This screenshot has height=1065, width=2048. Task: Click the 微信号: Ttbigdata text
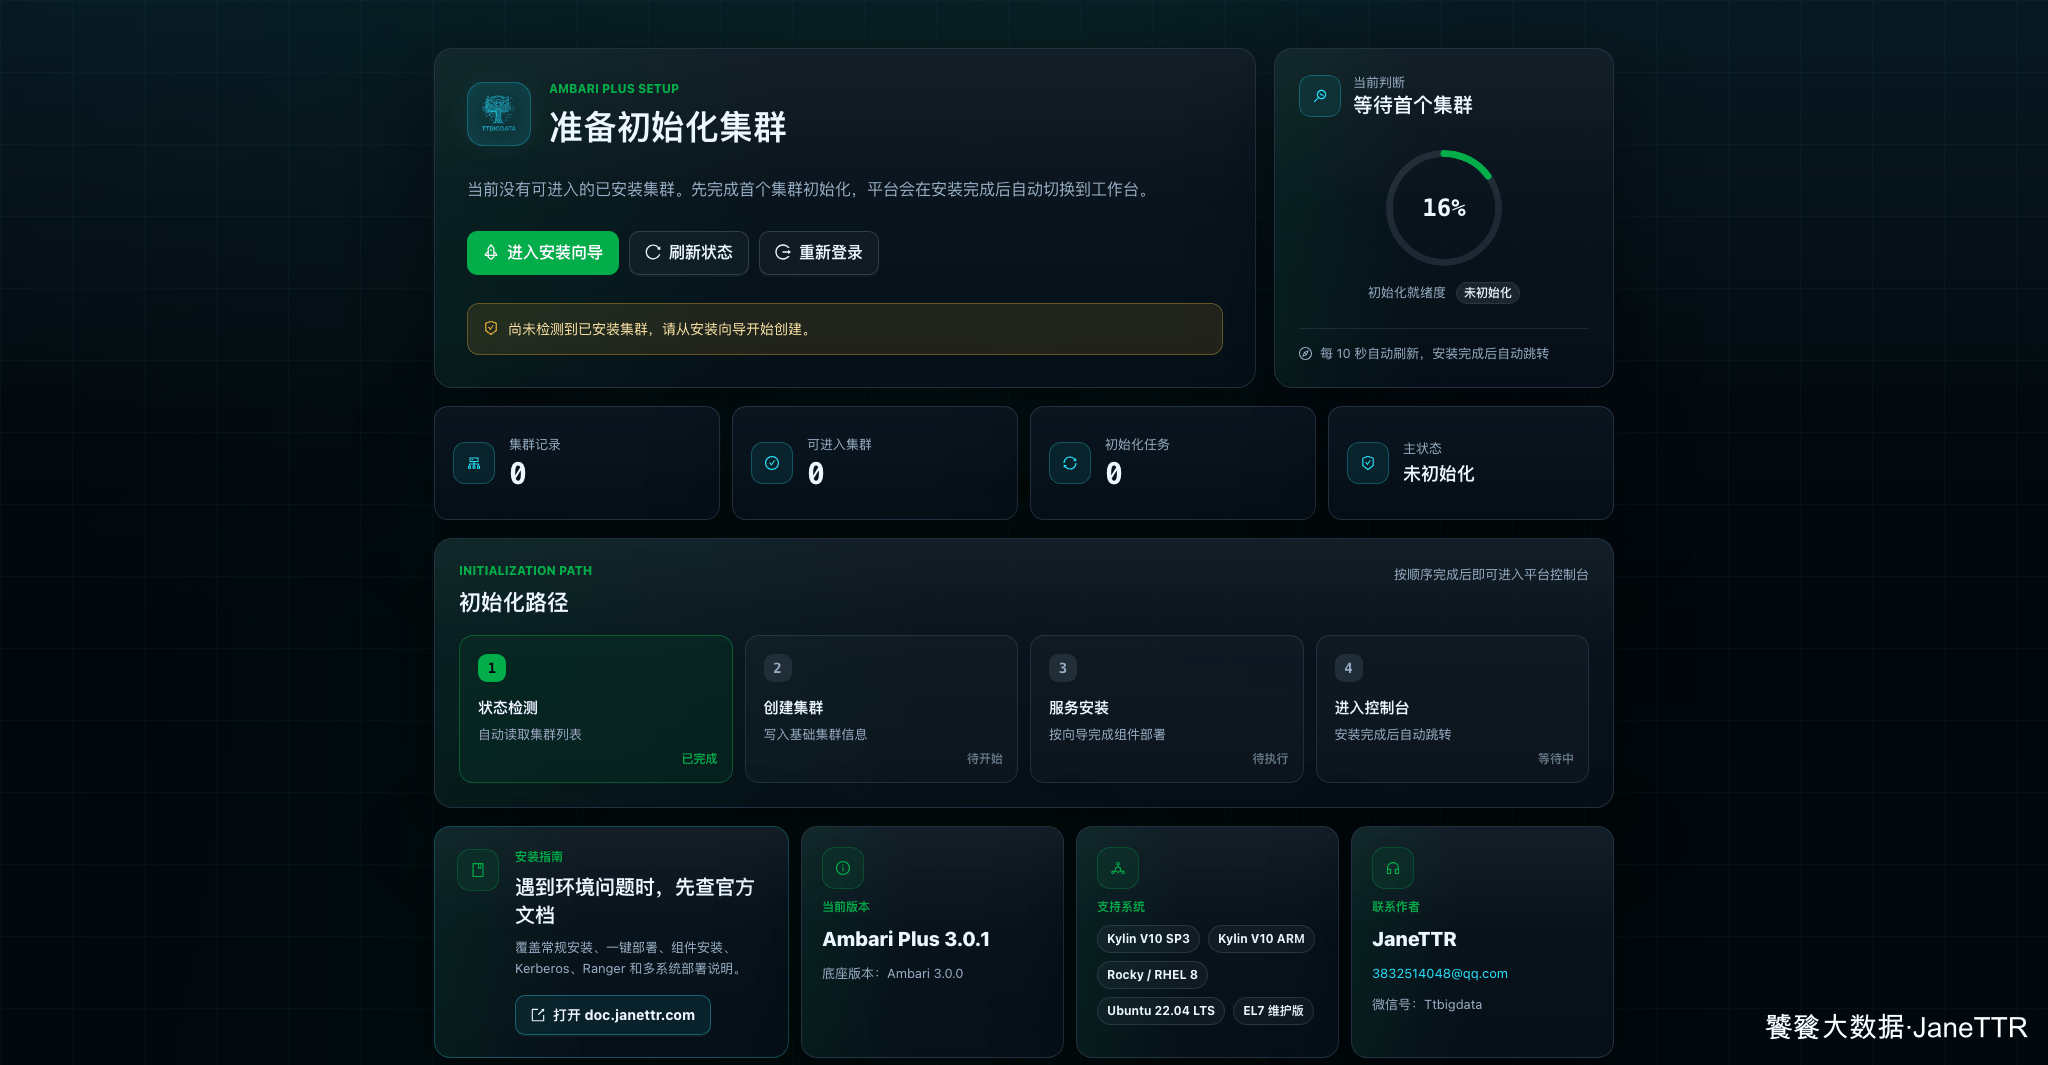click(x=1427, y=1004)
